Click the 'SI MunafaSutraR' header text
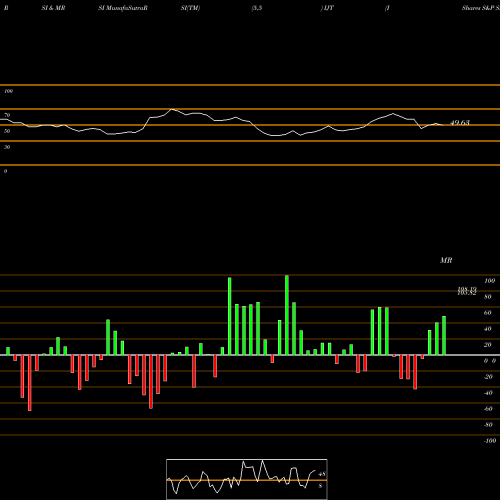 123,8
